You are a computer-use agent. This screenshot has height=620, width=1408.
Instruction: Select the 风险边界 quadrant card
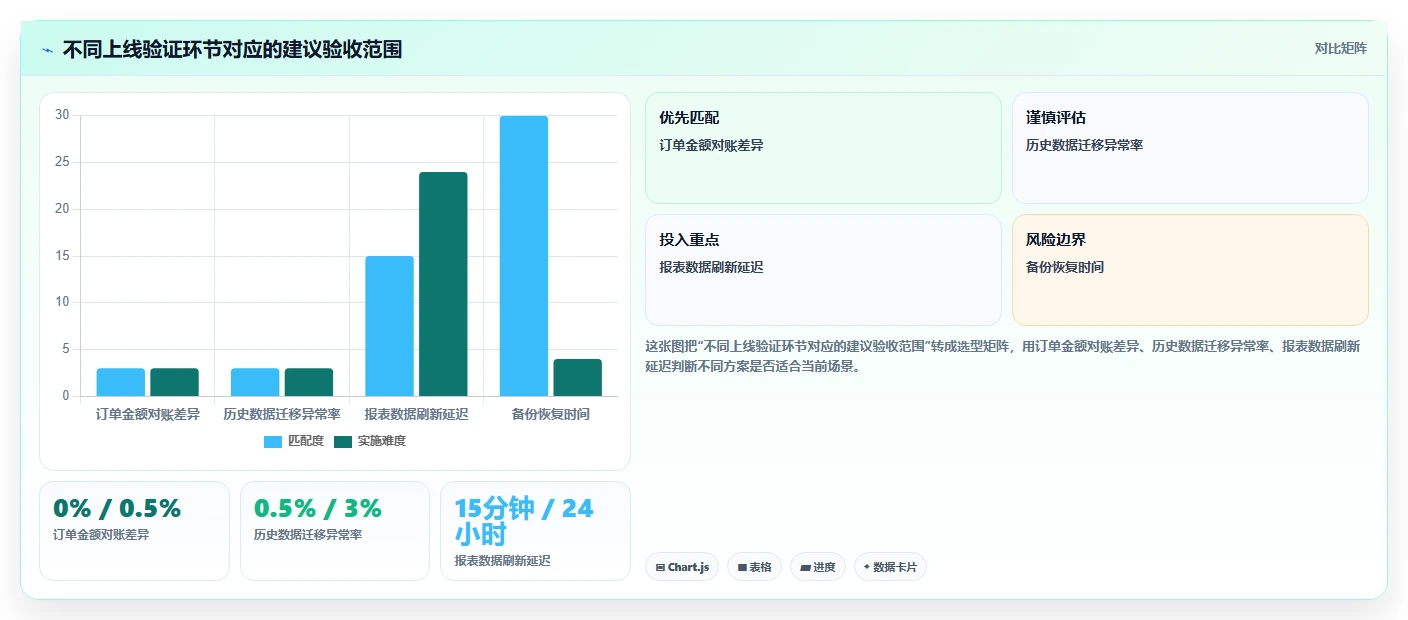pyautogui.click(x=1190, y=270)
